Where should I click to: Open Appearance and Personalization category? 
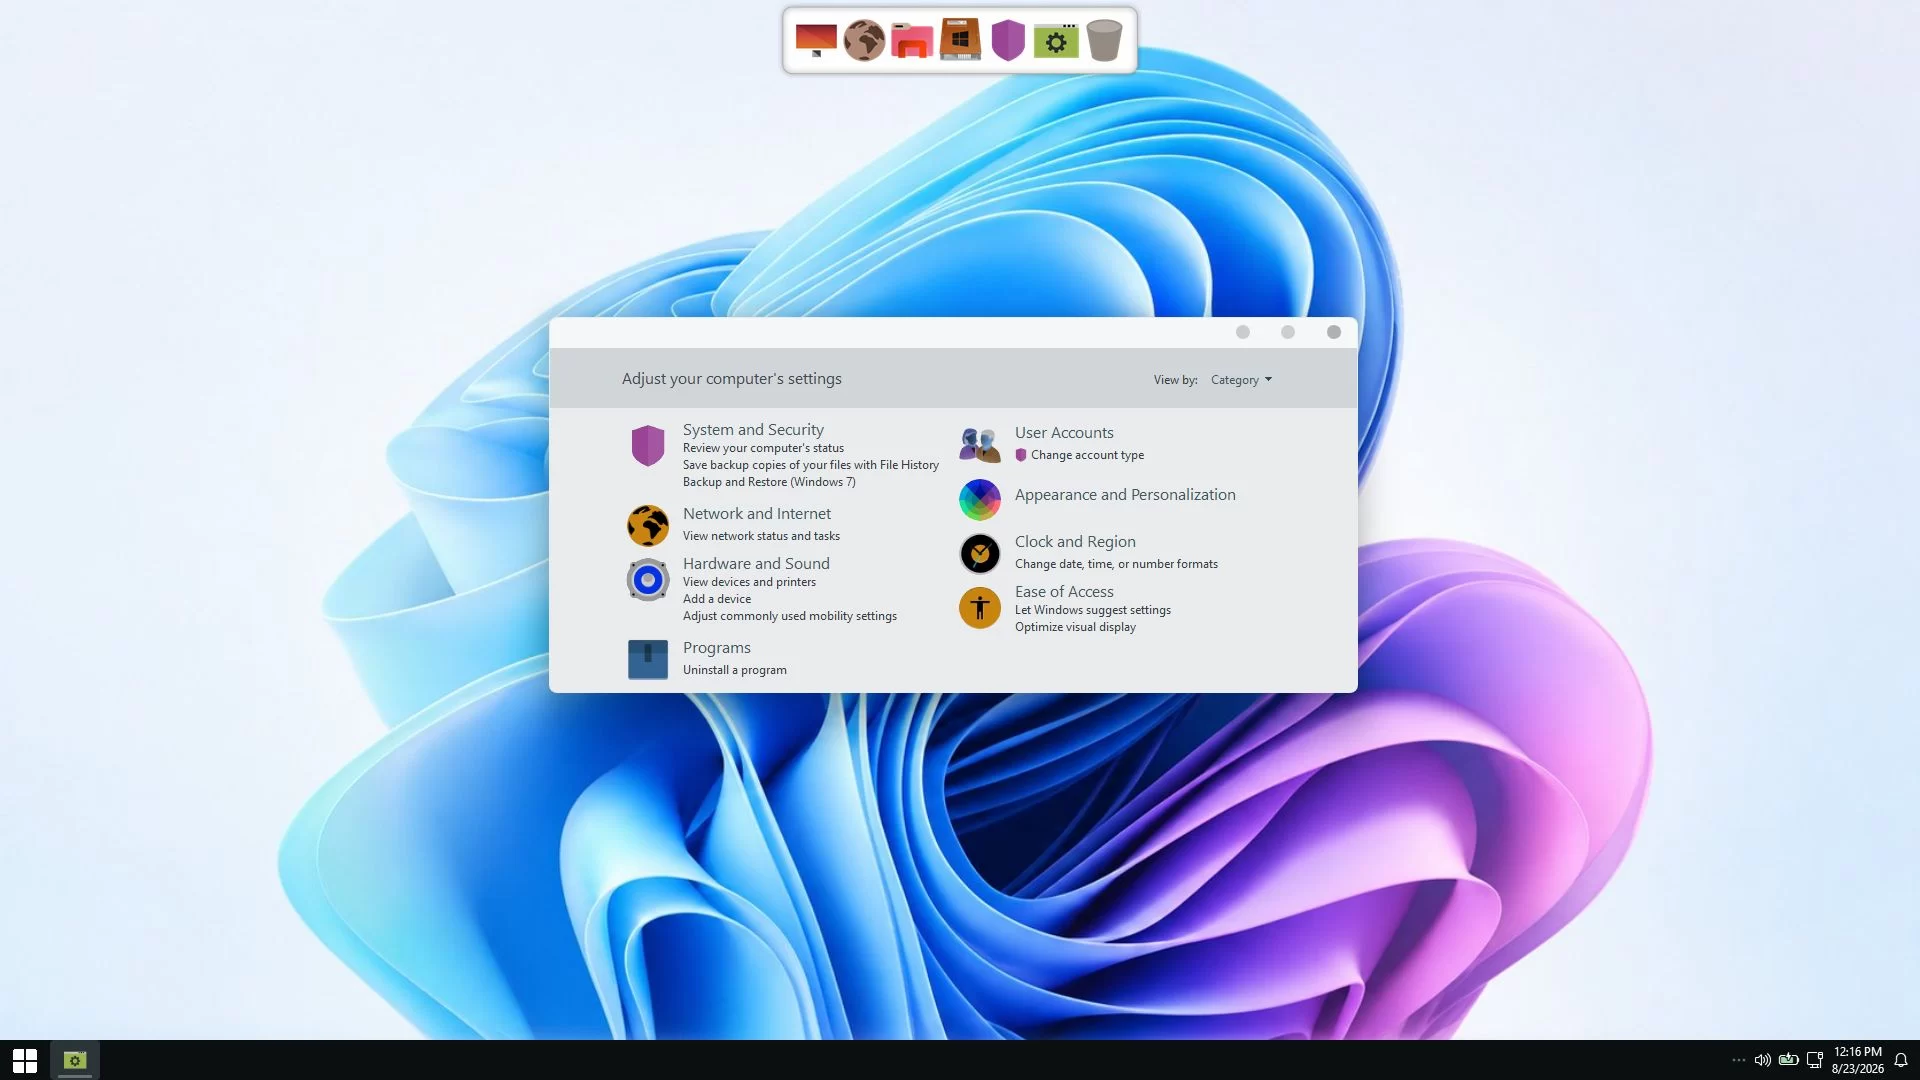pyautogui.click(x=1125, y=495)
